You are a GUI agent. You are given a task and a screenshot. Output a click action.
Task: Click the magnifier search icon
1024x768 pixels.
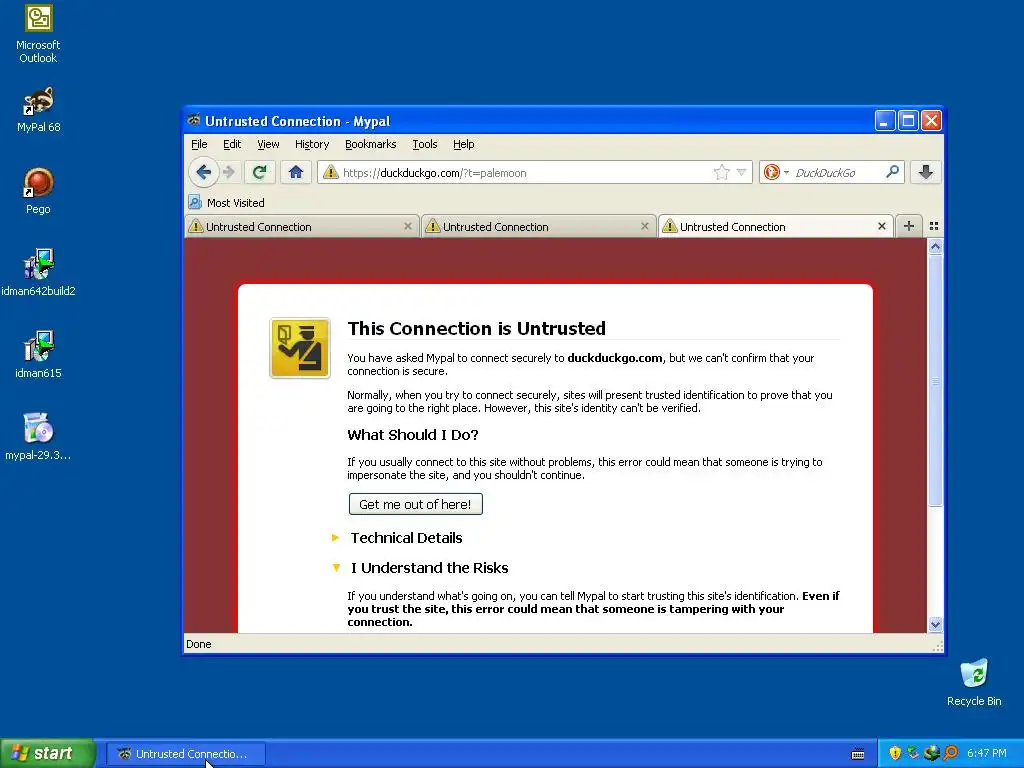tap(892, 172)
